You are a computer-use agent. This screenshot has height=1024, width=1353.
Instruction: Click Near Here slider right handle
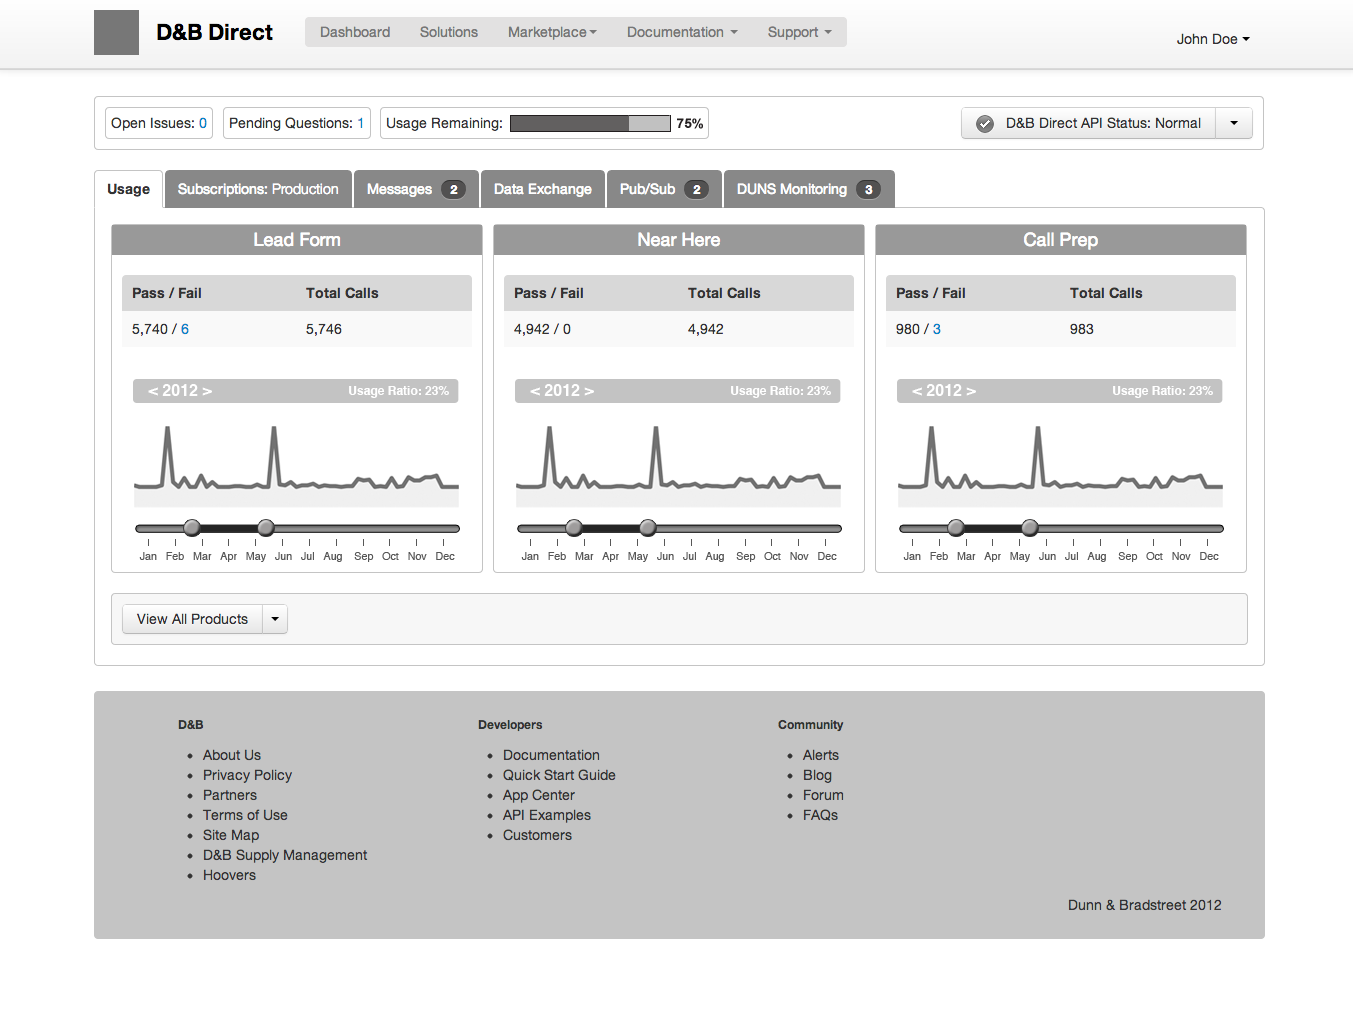[x=648, y=528]
